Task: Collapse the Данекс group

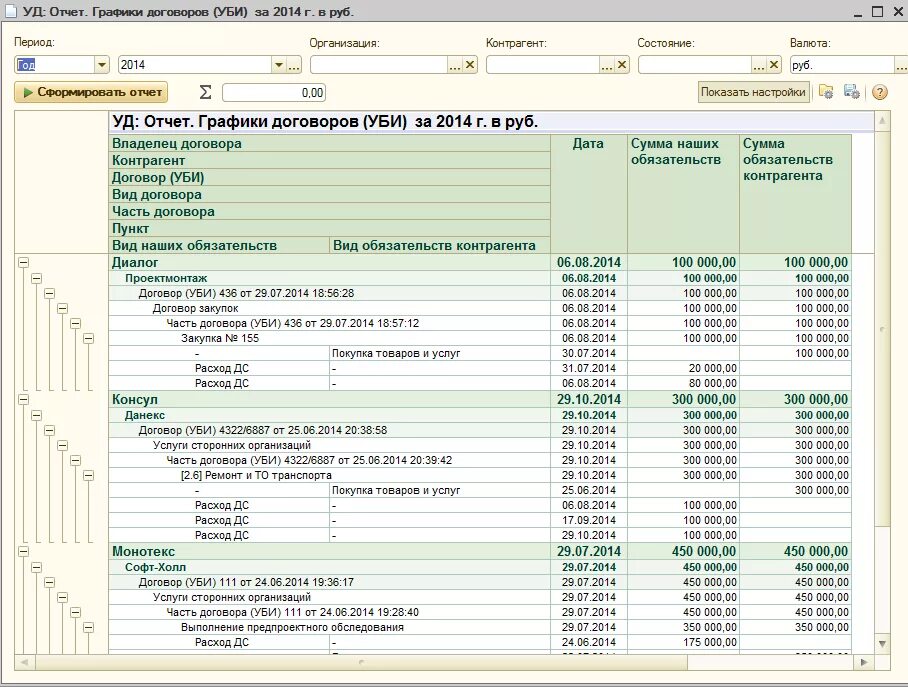Action: (x=36, y=415)
